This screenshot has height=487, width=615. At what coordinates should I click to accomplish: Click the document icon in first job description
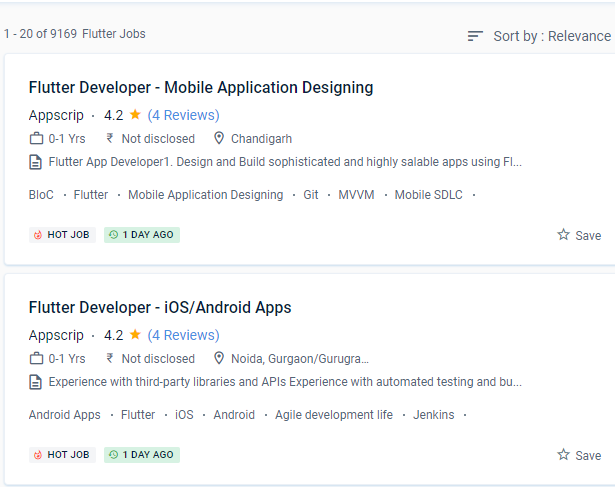[37, 161]
